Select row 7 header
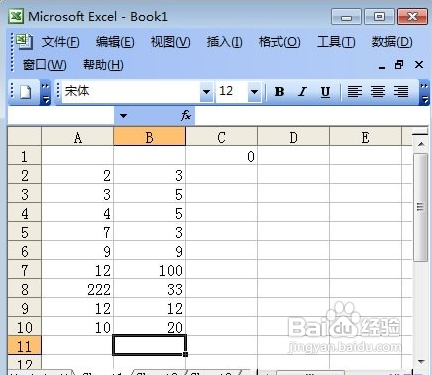432x375 pixels. coord(24,270)
